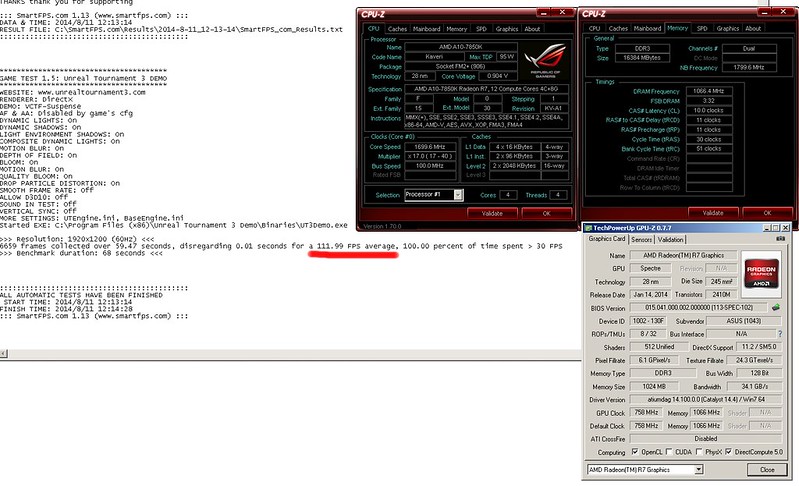Click the CPU Name field AMD A10-7850K
The width and height of the screenshot is (799, 486).
coord(461,47)
